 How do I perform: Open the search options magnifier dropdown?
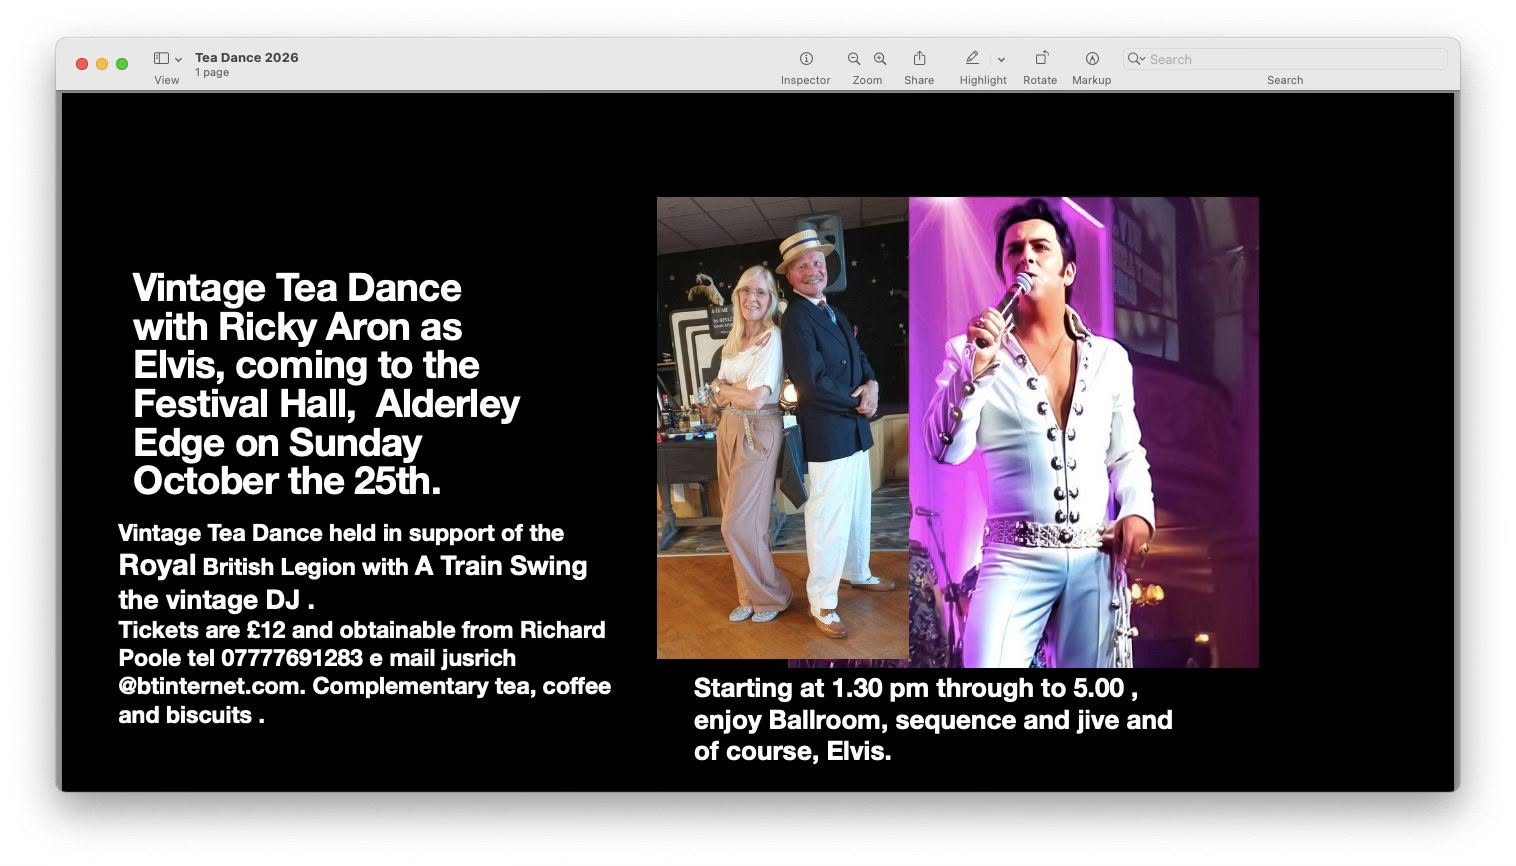point(1136,59)
